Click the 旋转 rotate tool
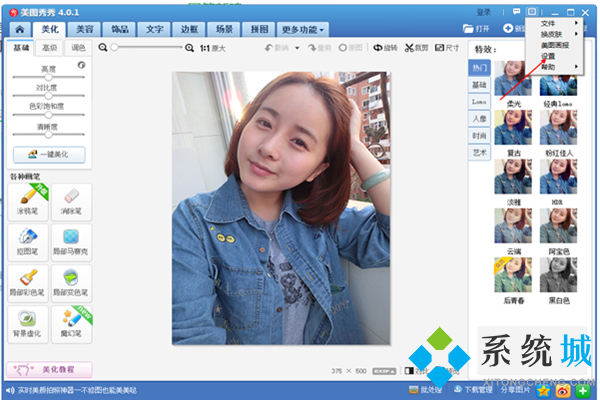The width and height of the screenshot is (600, 400). click(386, 48)
